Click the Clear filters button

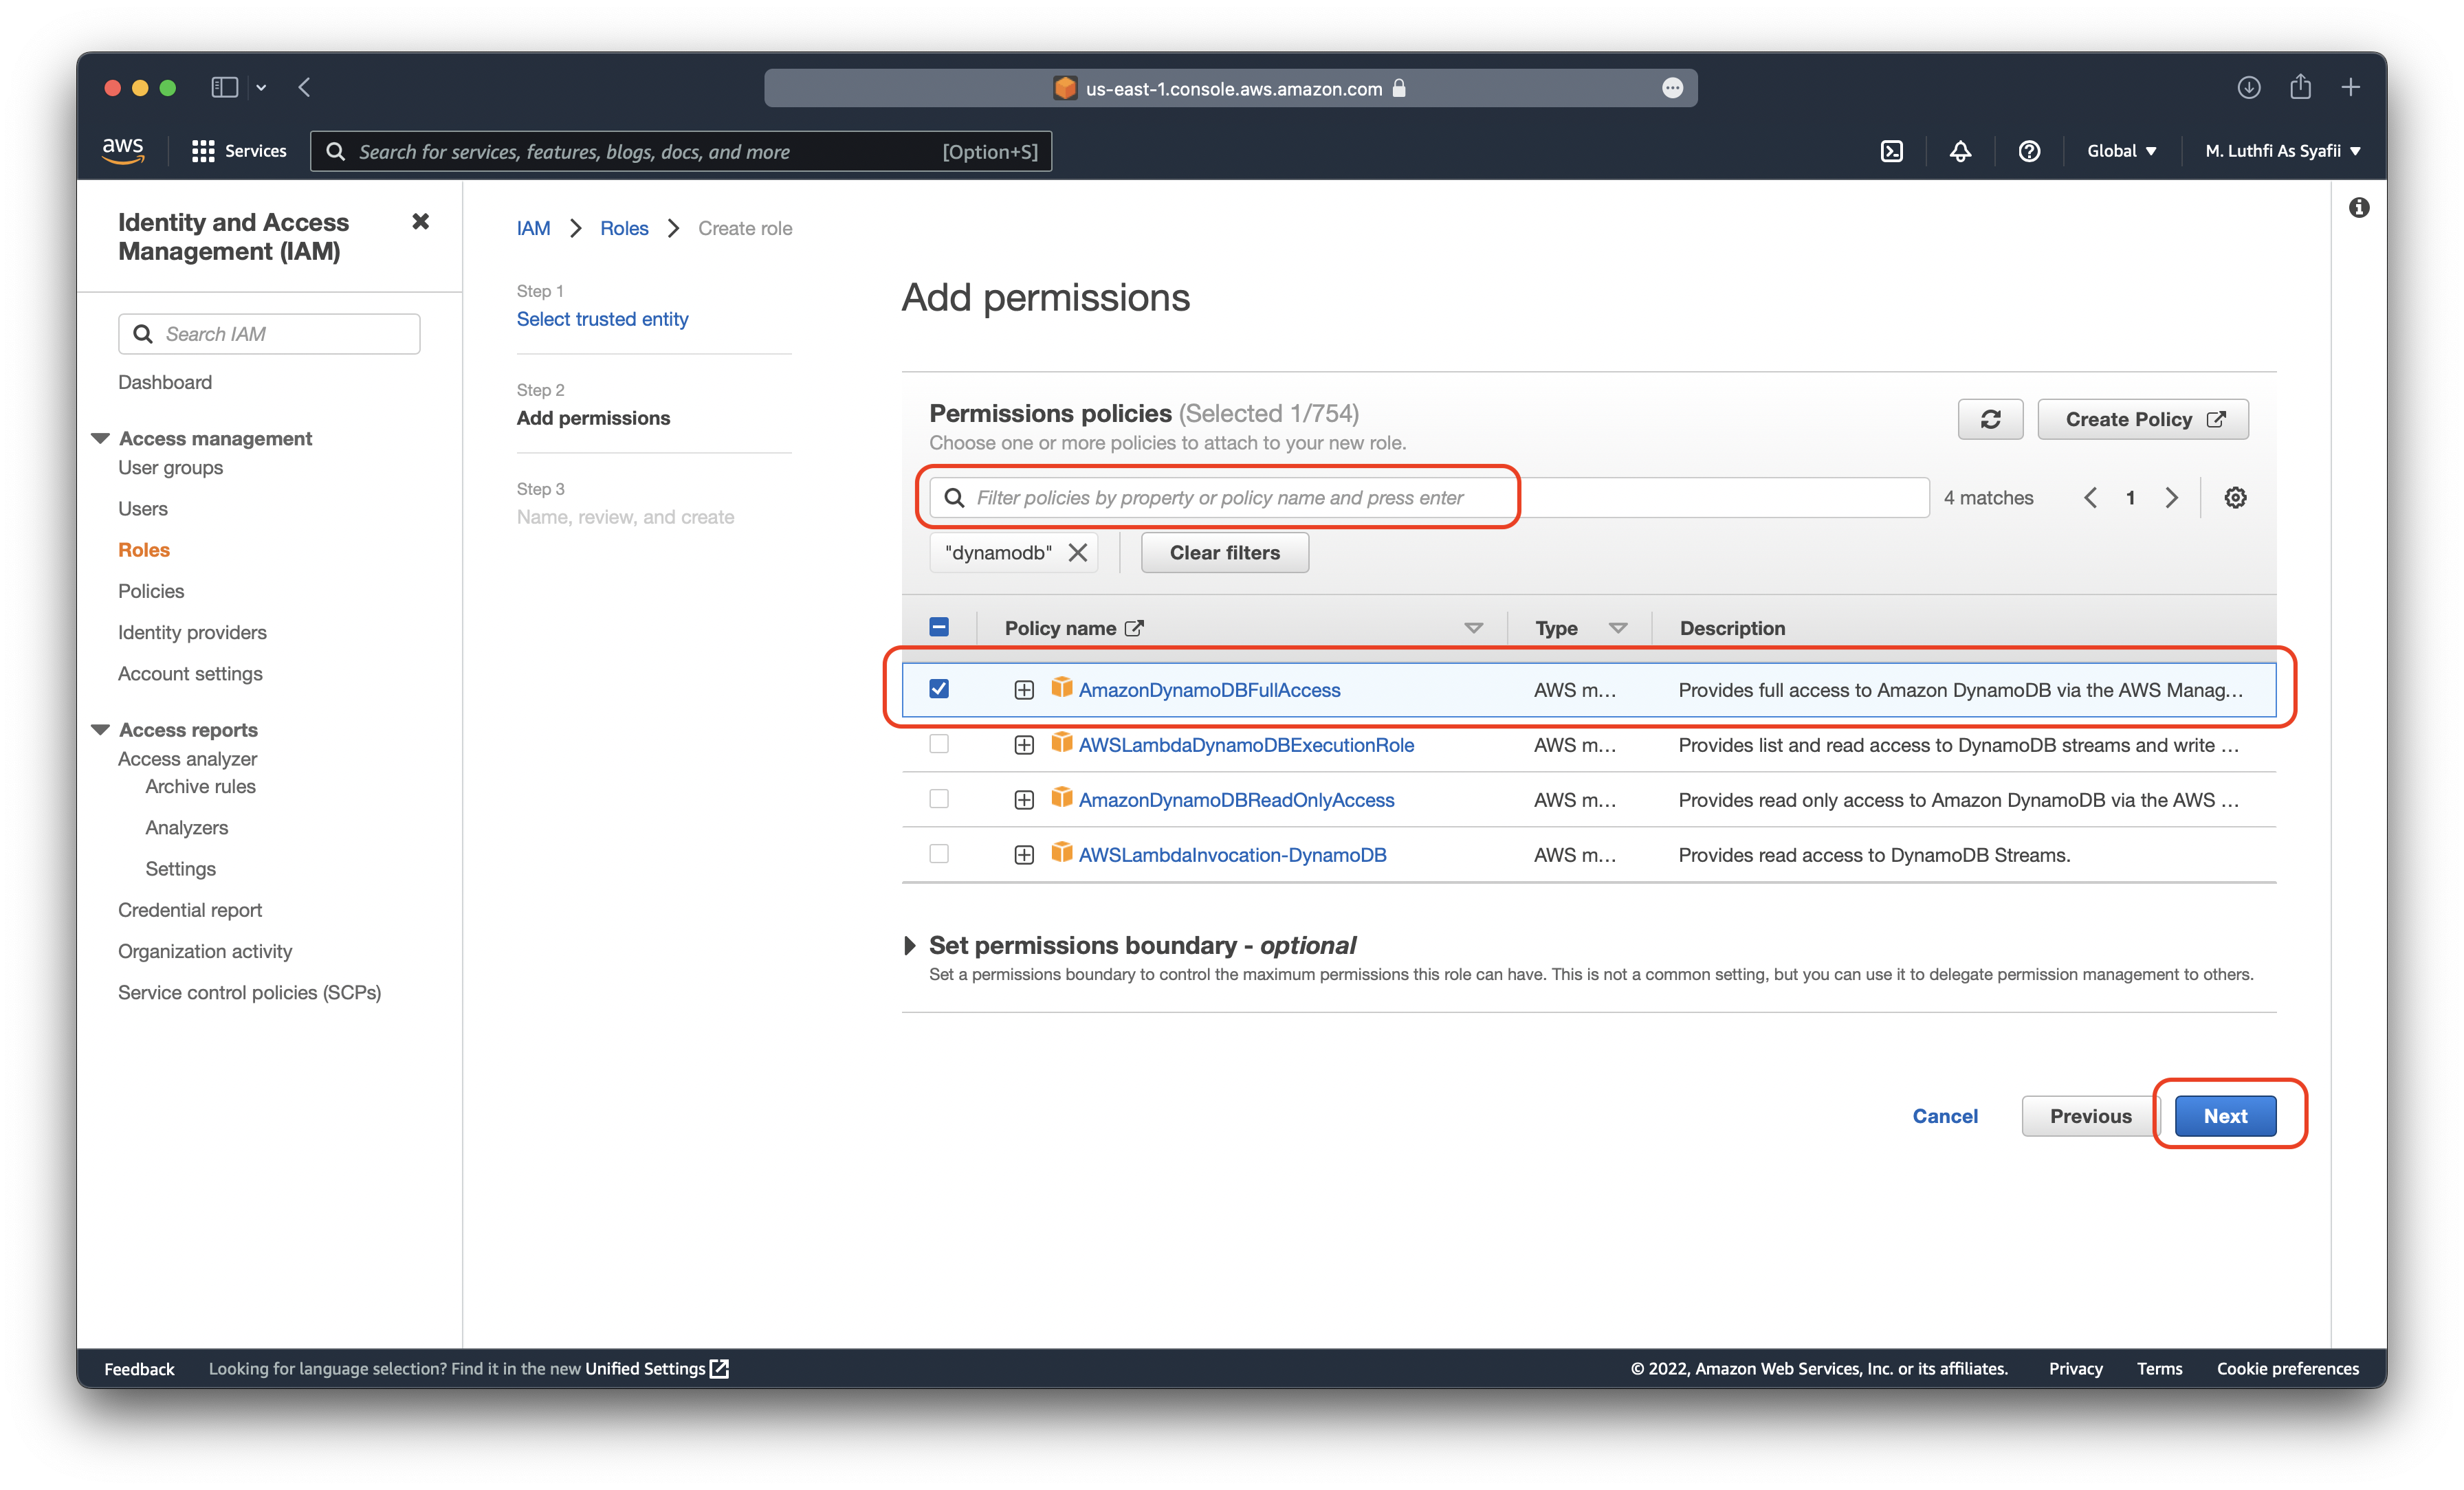pyautogui.click(x=1224, y=553)
